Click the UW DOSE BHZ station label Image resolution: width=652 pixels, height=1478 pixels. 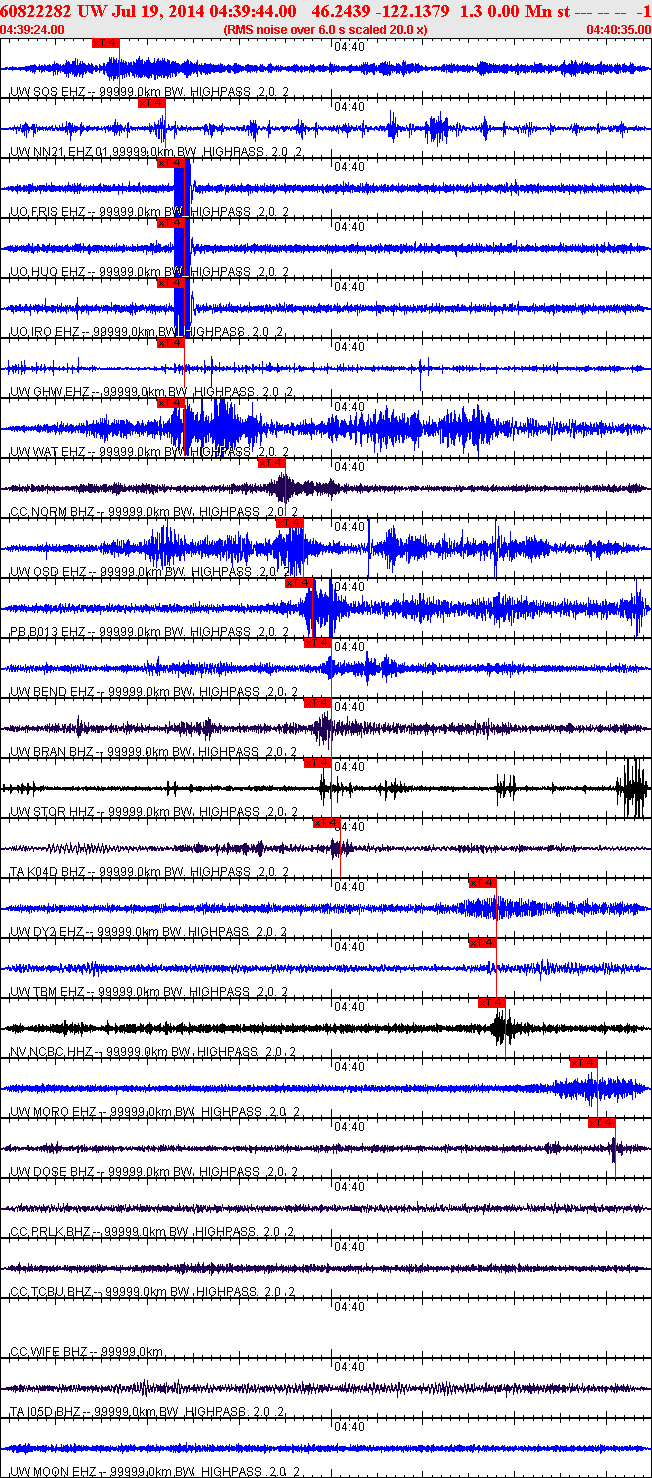[52, 1172]
